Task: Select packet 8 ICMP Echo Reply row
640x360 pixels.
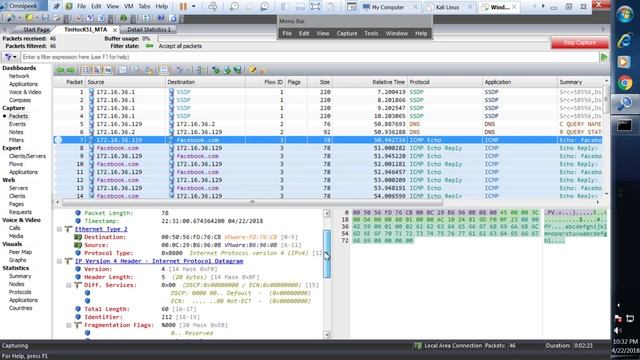Action: [328, 148]
